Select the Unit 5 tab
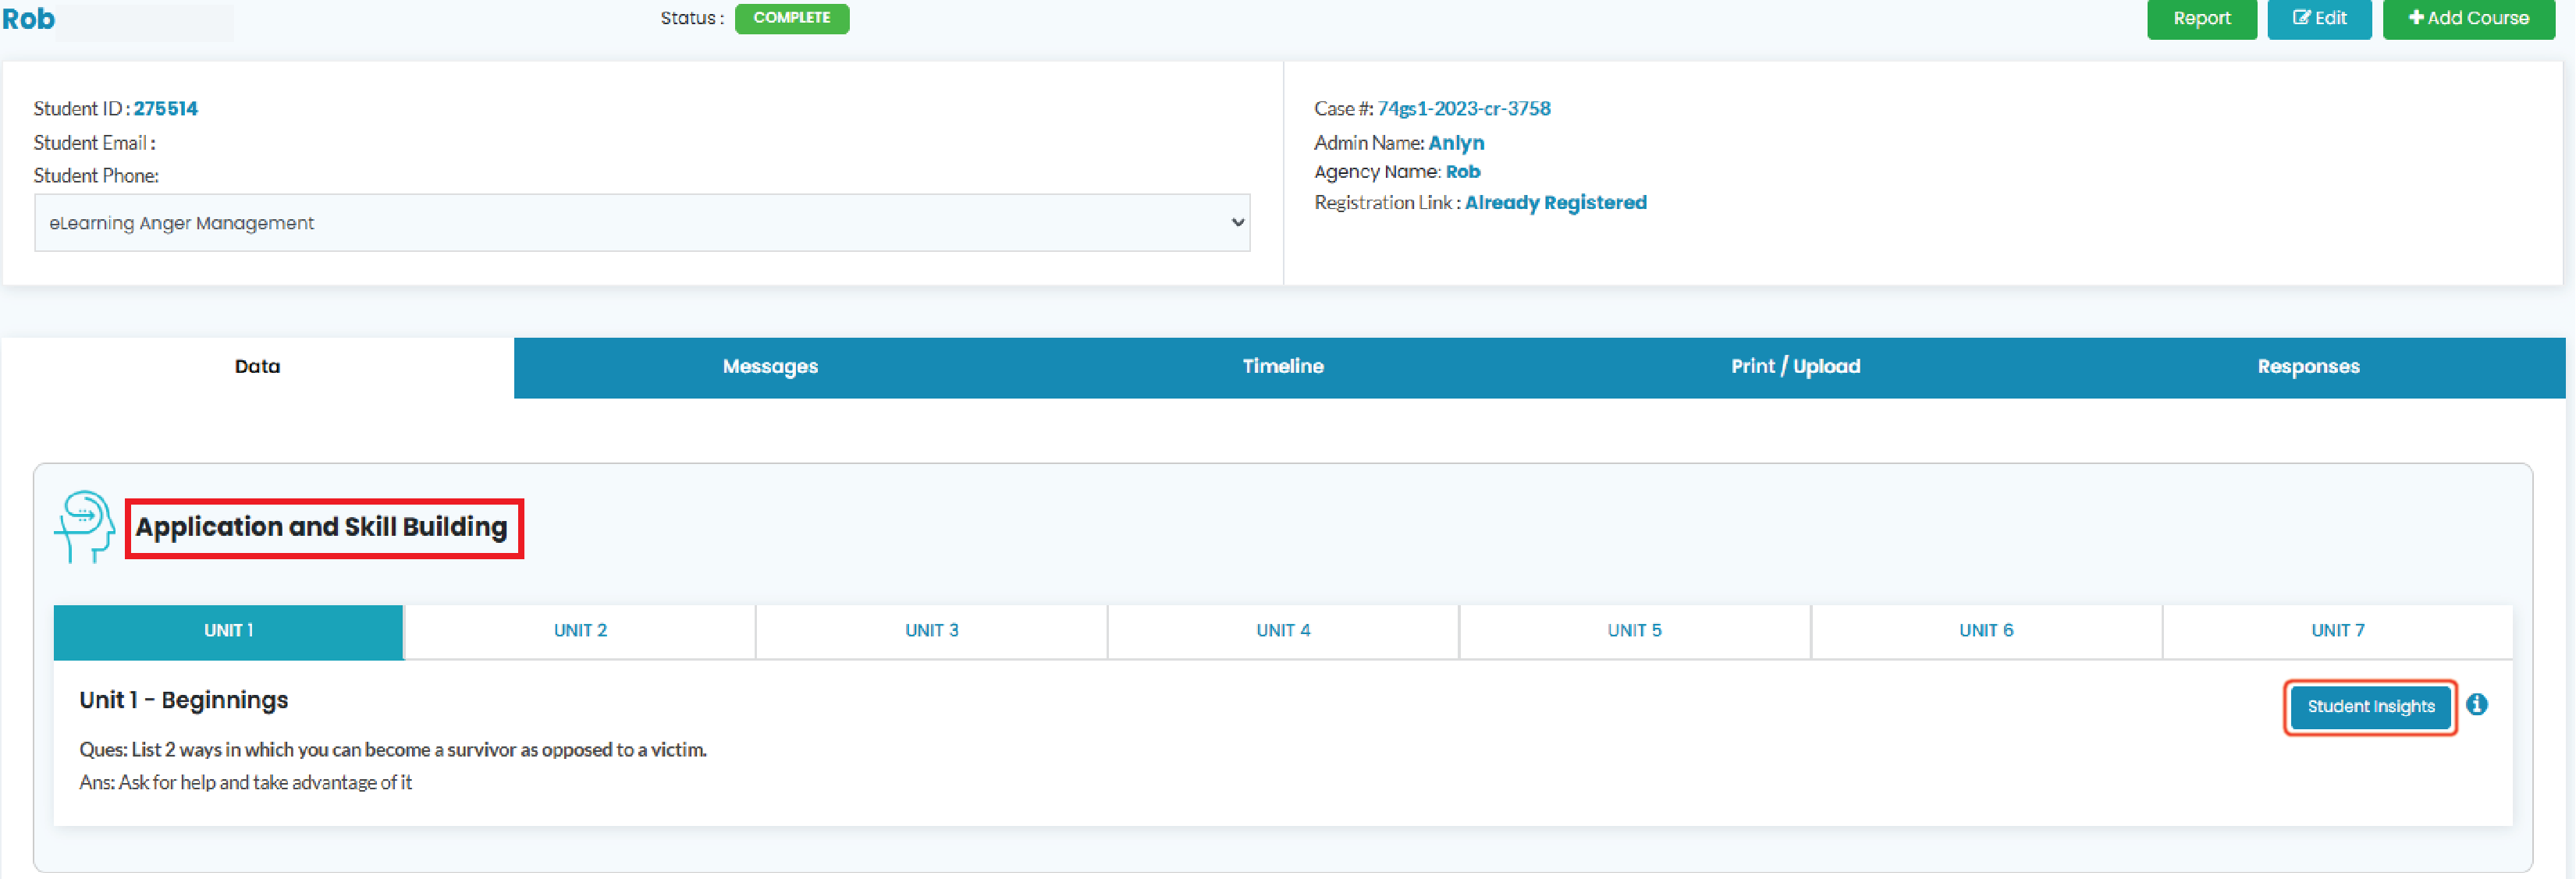 [x=1635, y=630]
